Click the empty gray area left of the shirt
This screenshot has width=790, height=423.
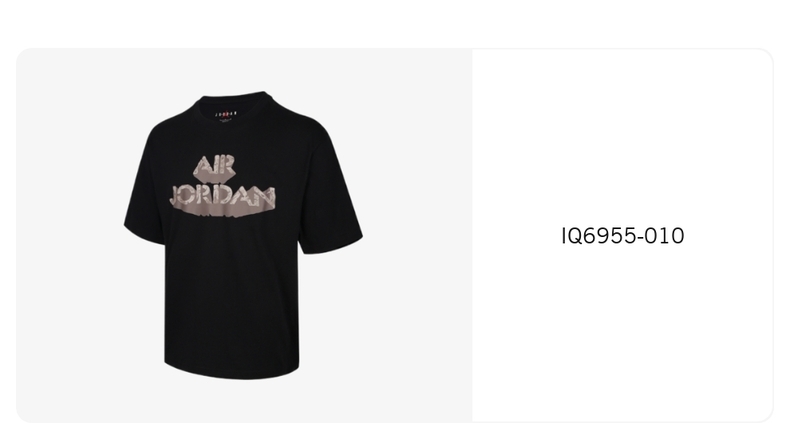tap(71, 235)
